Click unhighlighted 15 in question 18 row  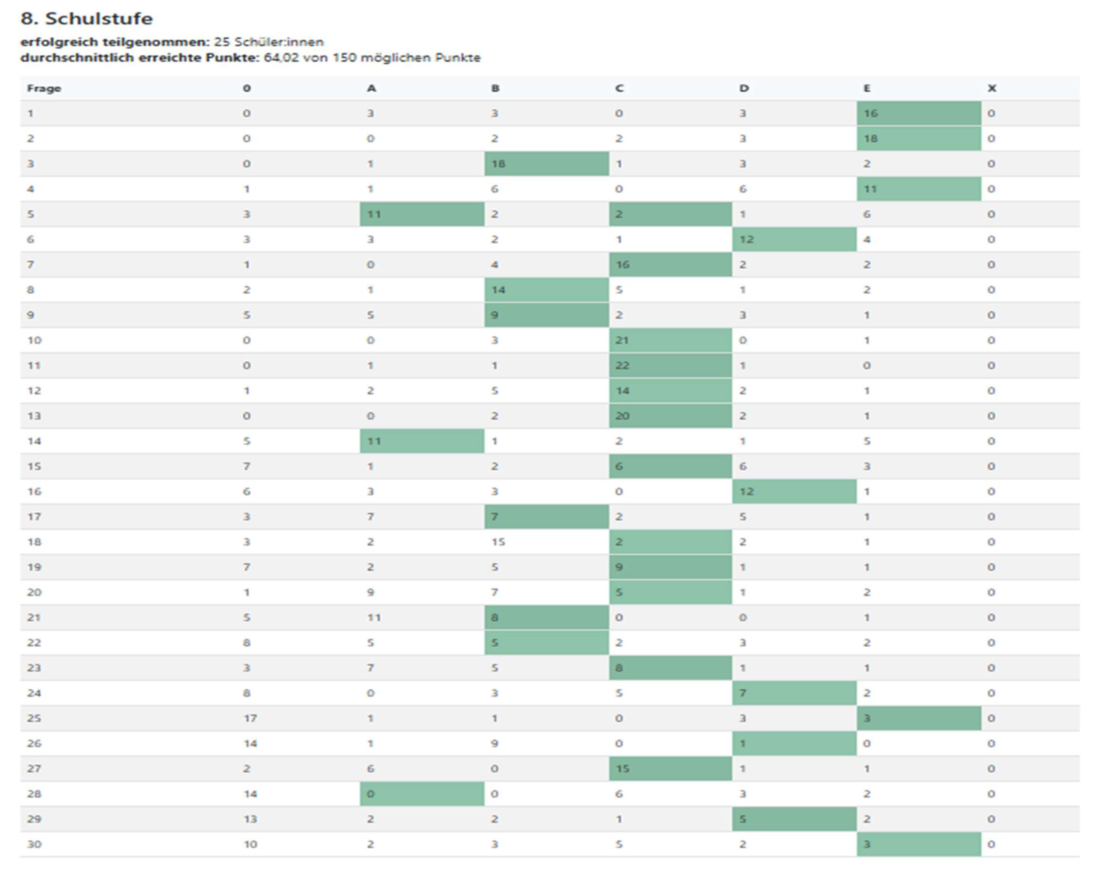click(497, 542)
